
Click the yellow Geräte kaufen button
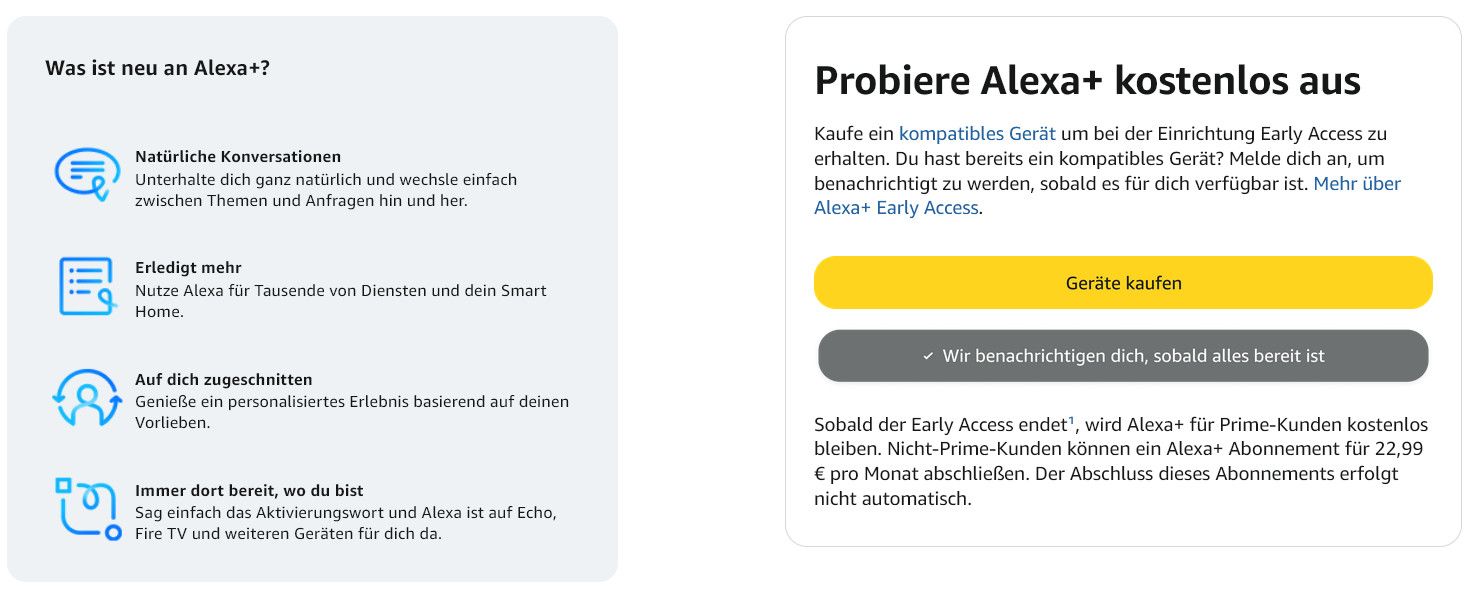[1123, 283]
